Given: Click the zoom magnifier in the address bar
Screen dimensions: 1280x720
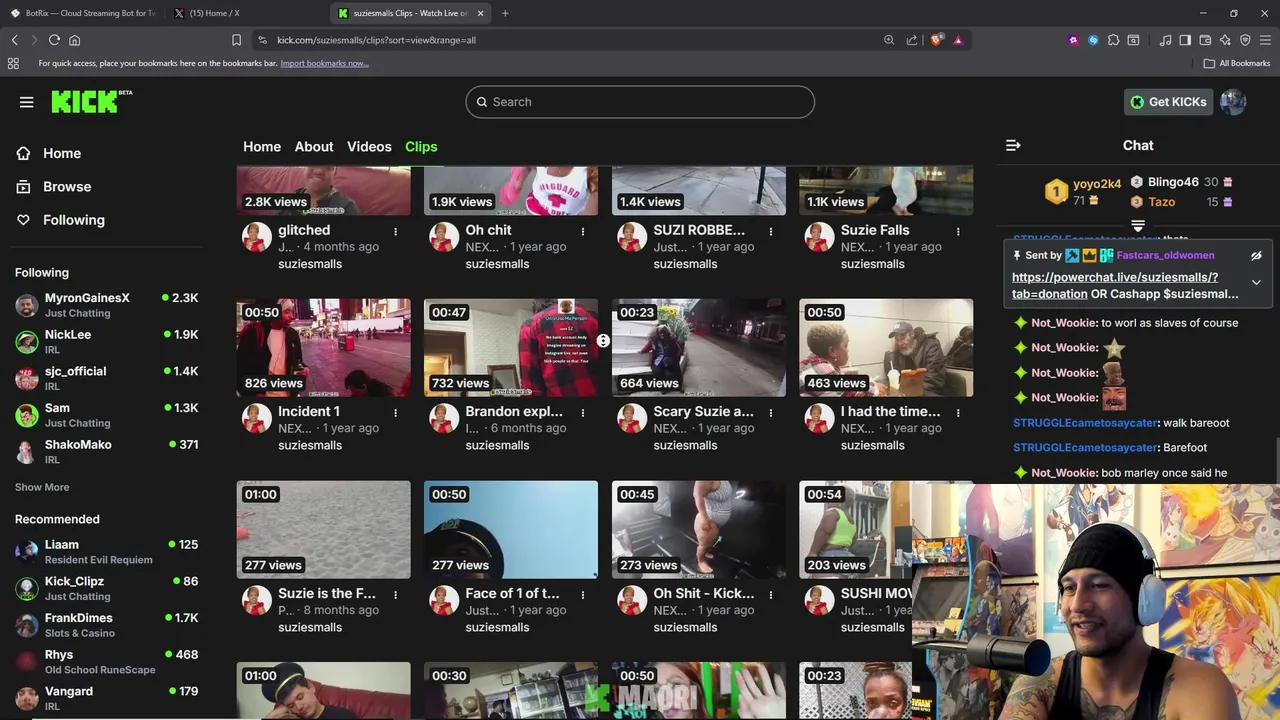Looking at the screenshot, I should click(889, 40).
